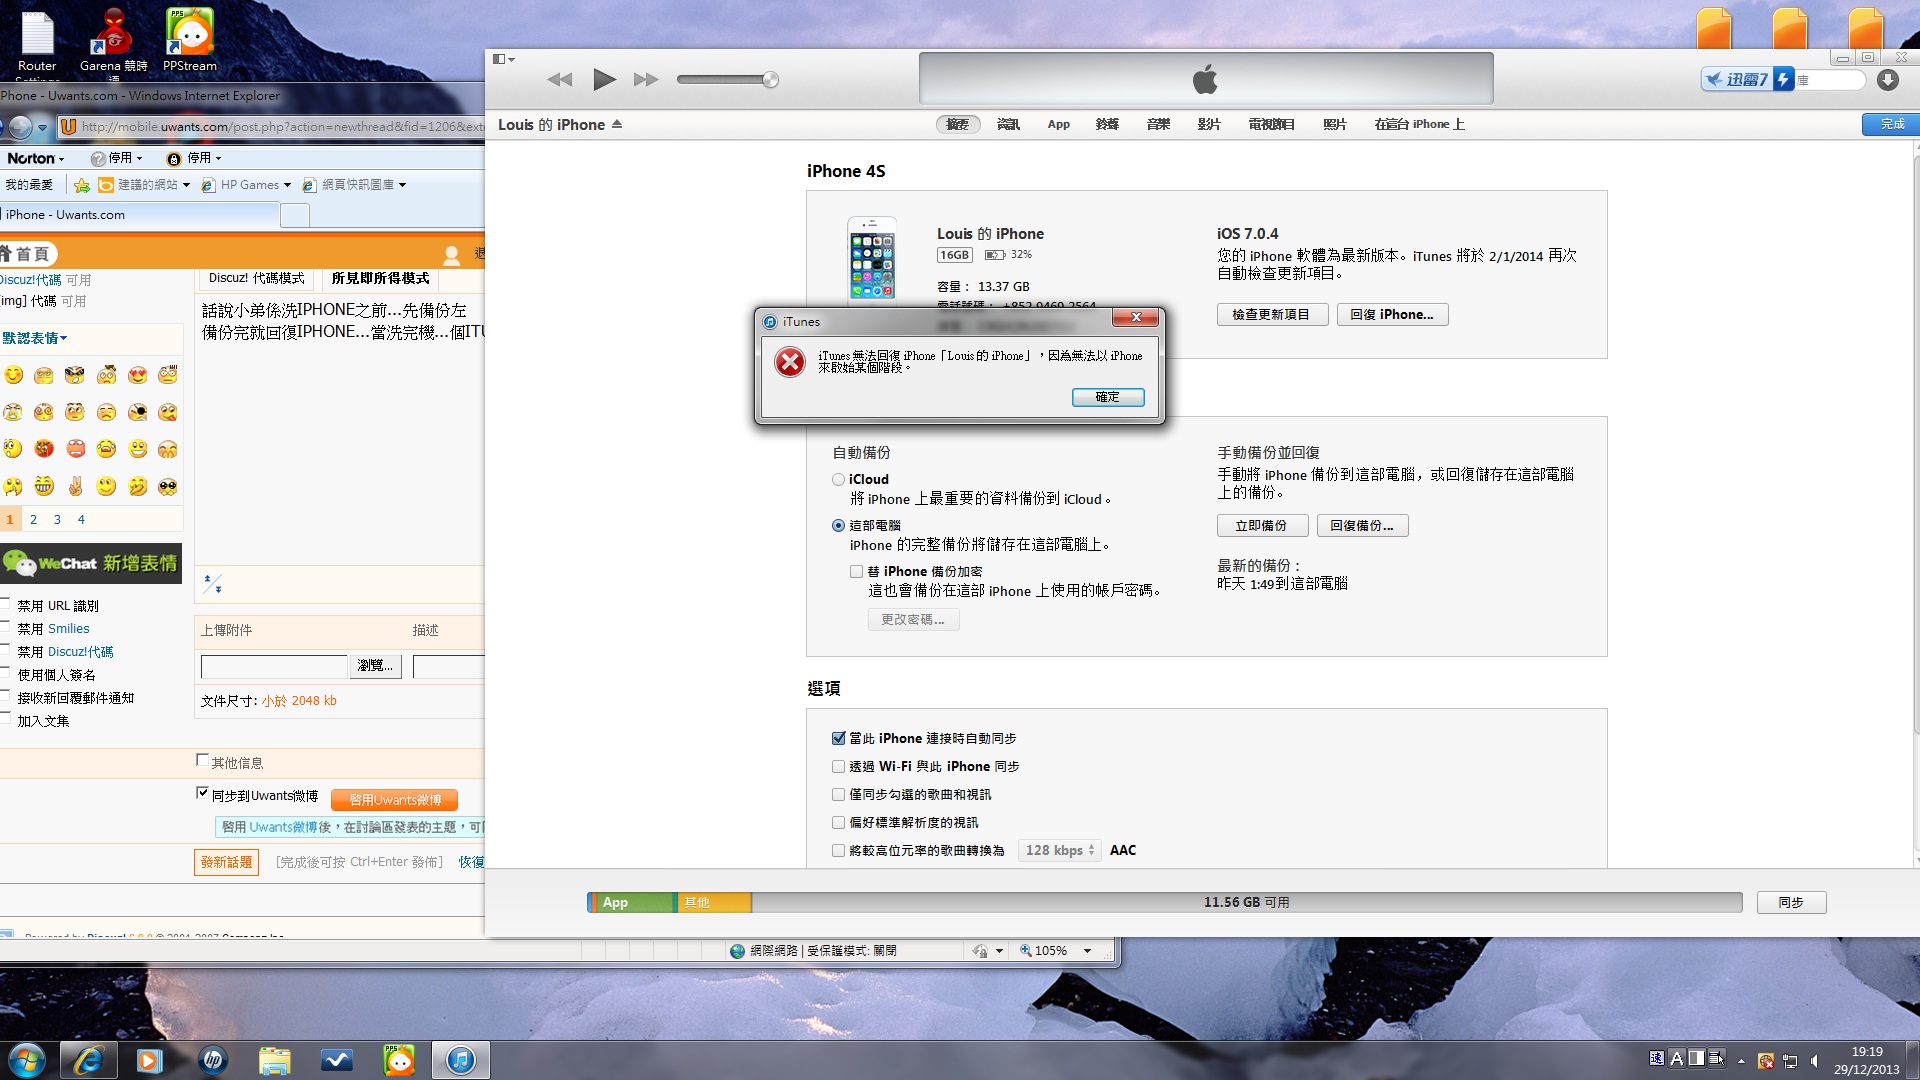Image resolution: width=1920 pixels, height=1080 pixels.
Task: Switch to the App tab
Action: click(1058, 125)
